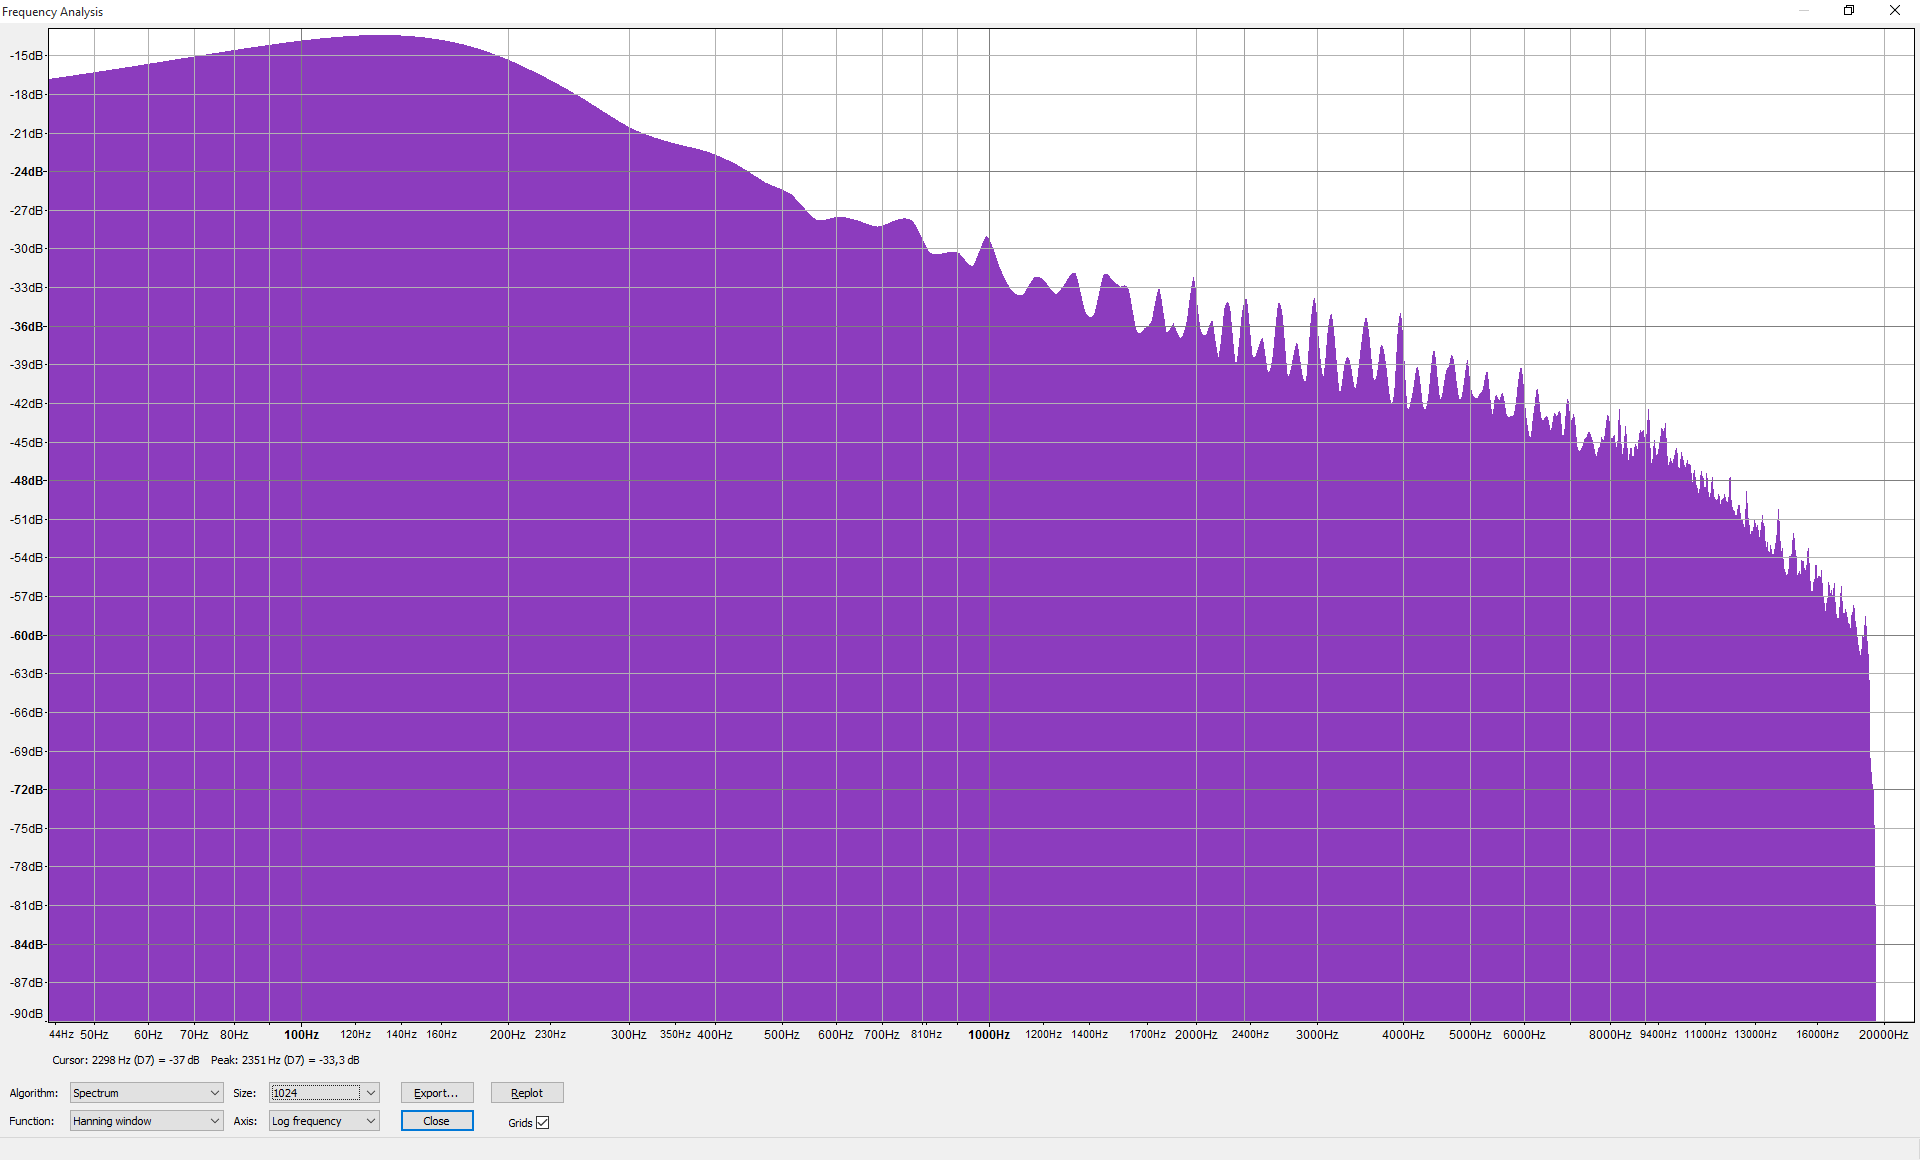This screenshot has width=1920, height=1160.
Task: Click the Cursor readout text 2298 Hz
Action: [x=126, y=1060]
